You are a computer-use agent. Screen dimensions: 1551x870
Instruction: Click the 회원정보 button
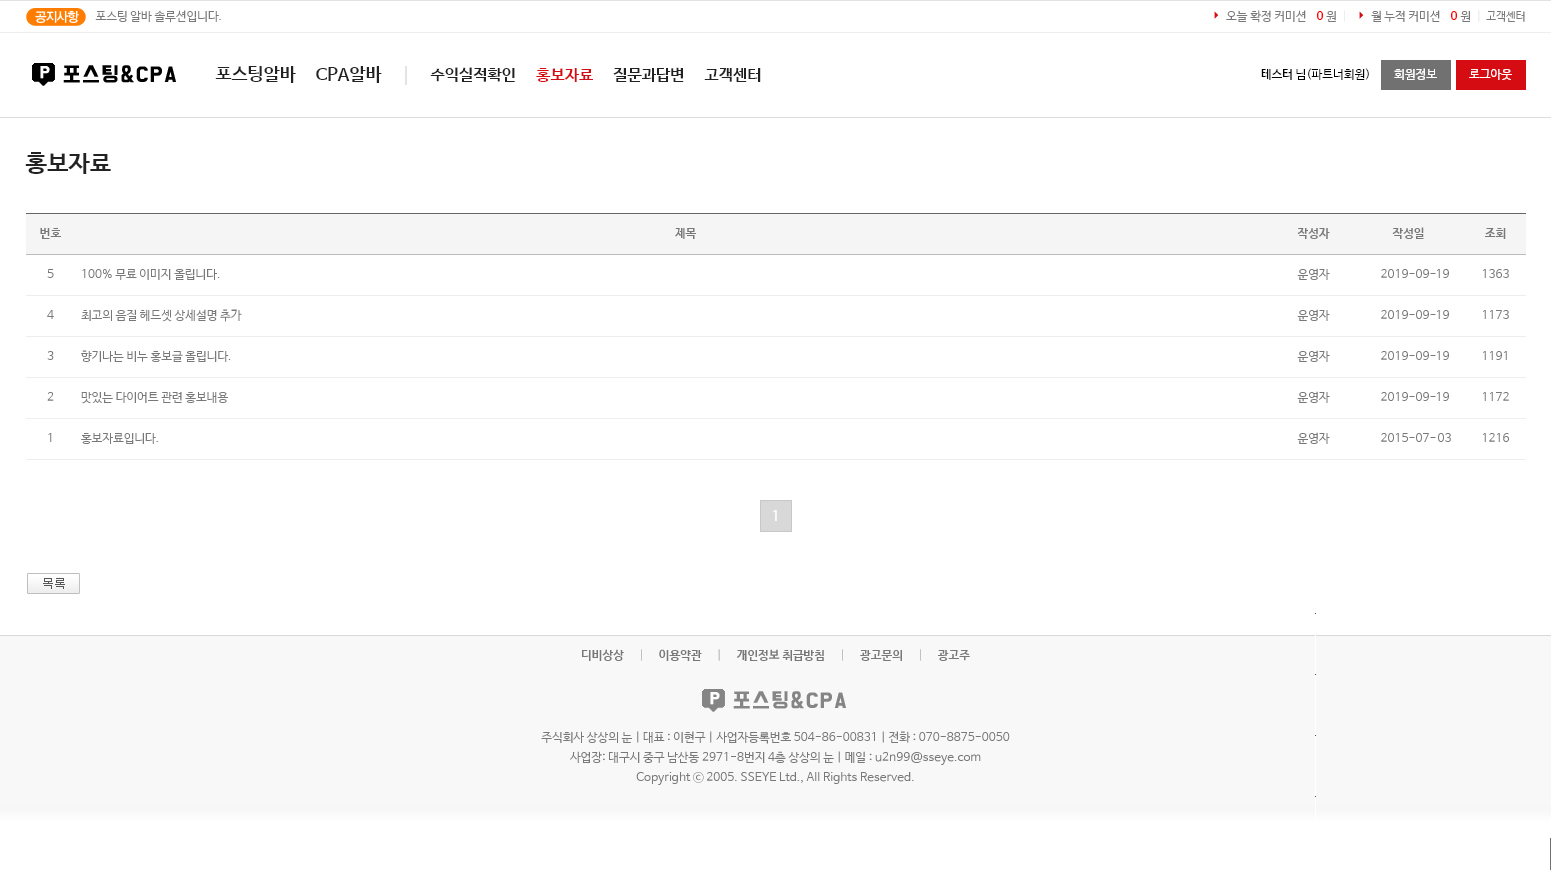point(1415,75)
